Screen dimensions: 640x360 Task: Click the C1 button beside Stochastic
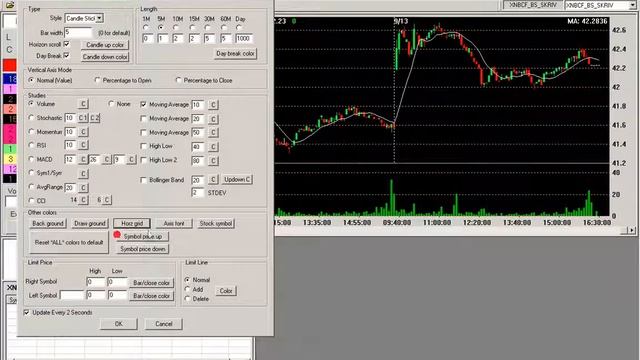pos(83,118)
